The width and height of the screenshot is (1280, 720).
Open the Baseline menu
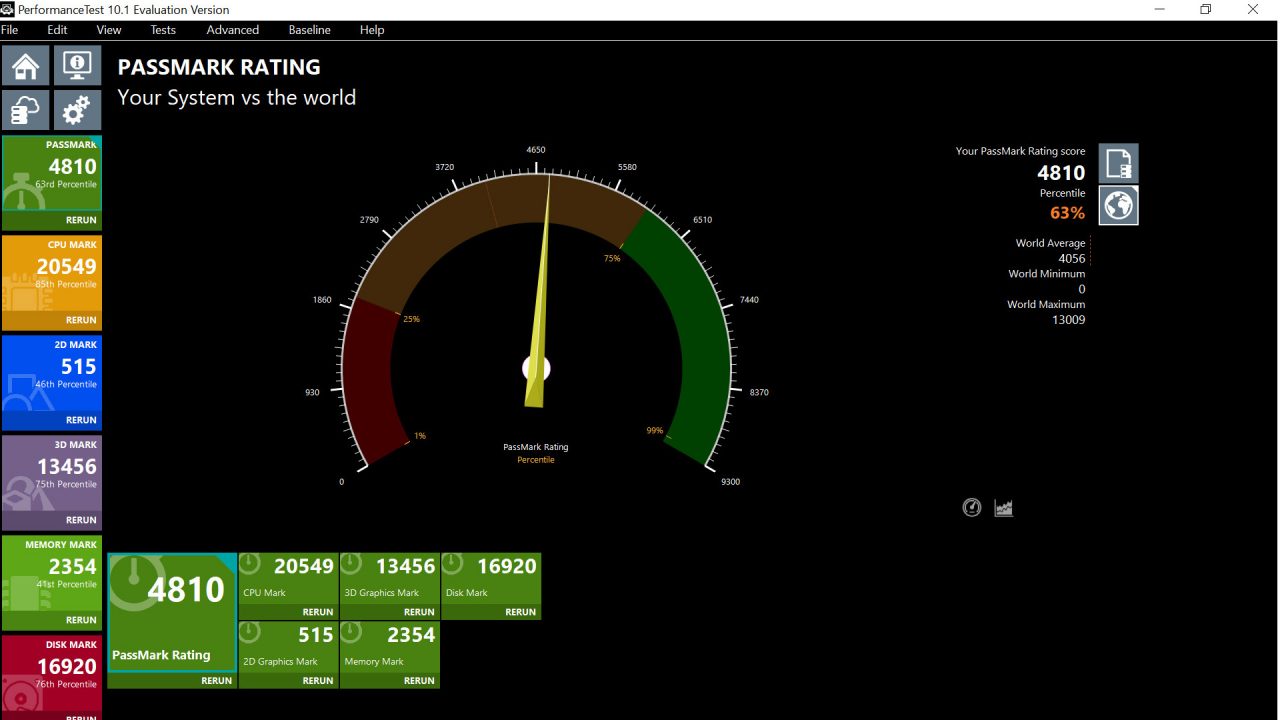coord(310,30)
